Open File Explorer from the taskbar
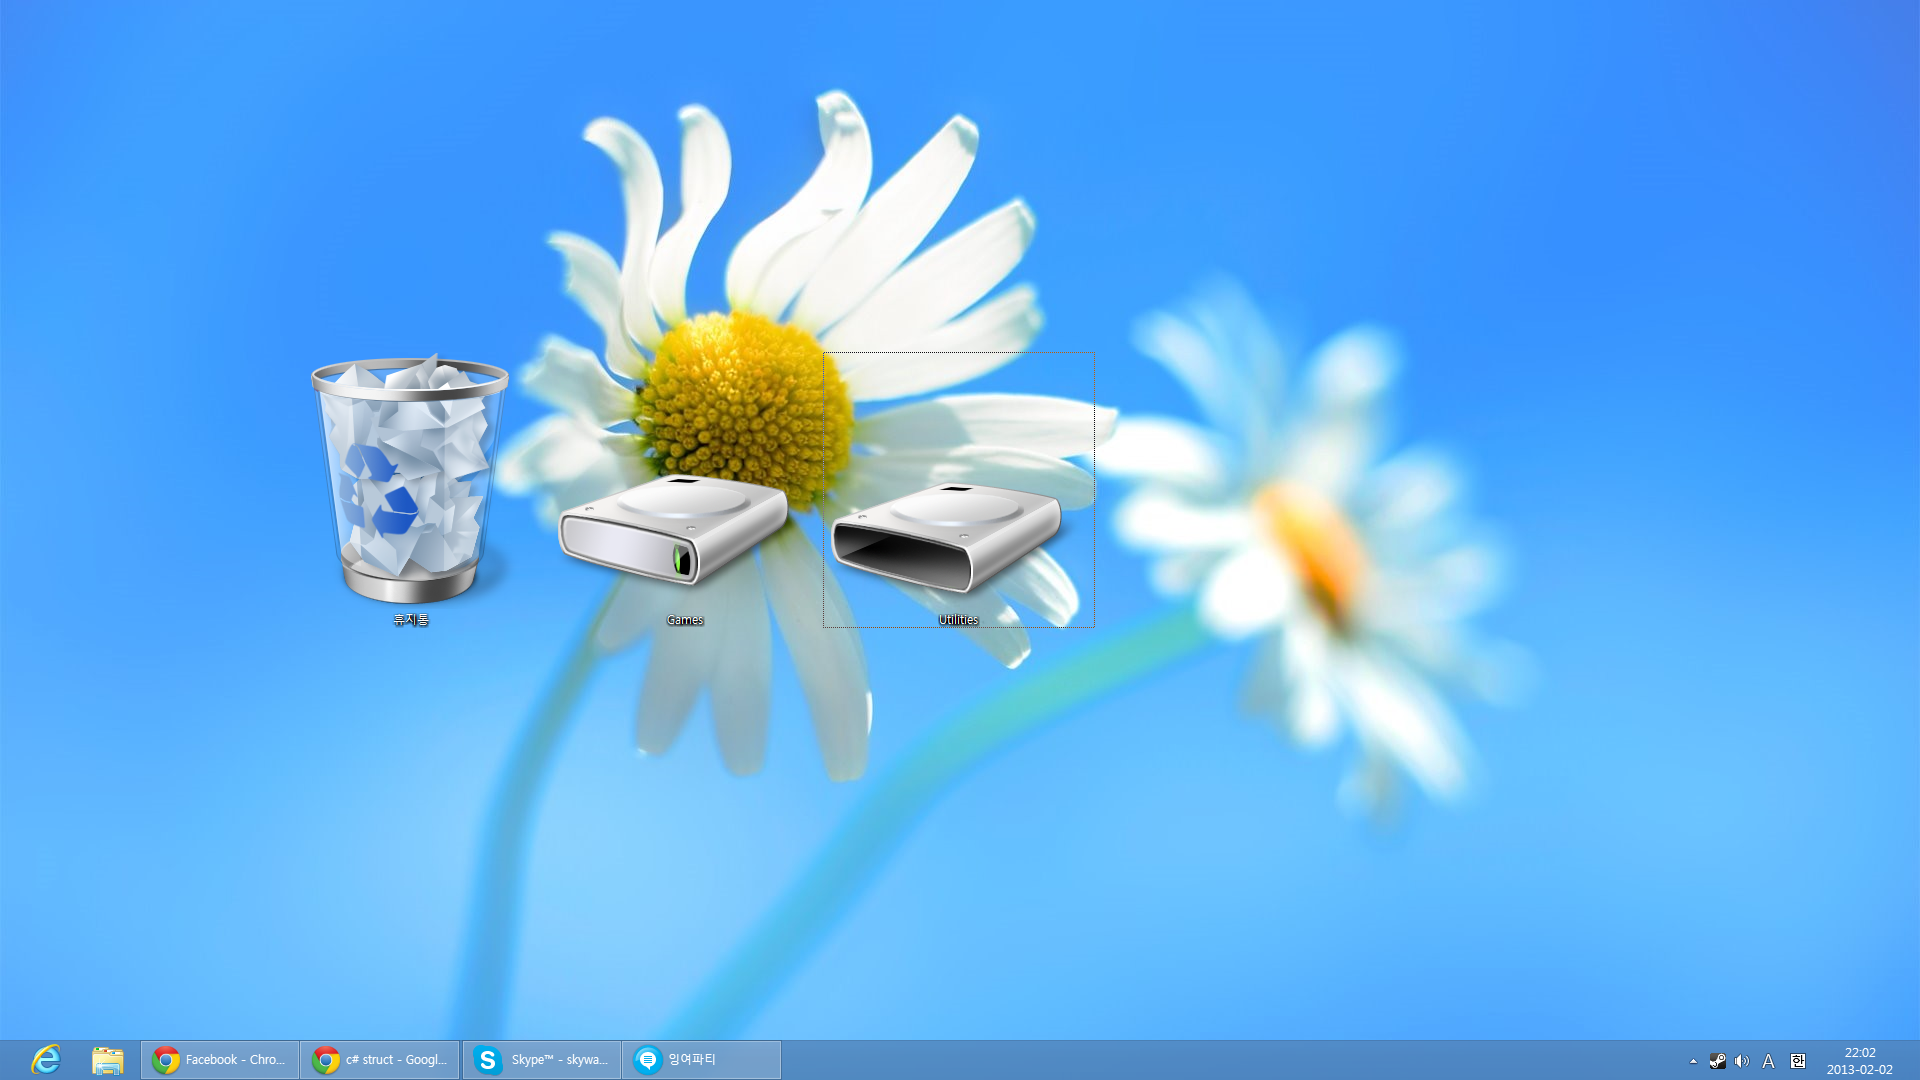 [107, 1059]
